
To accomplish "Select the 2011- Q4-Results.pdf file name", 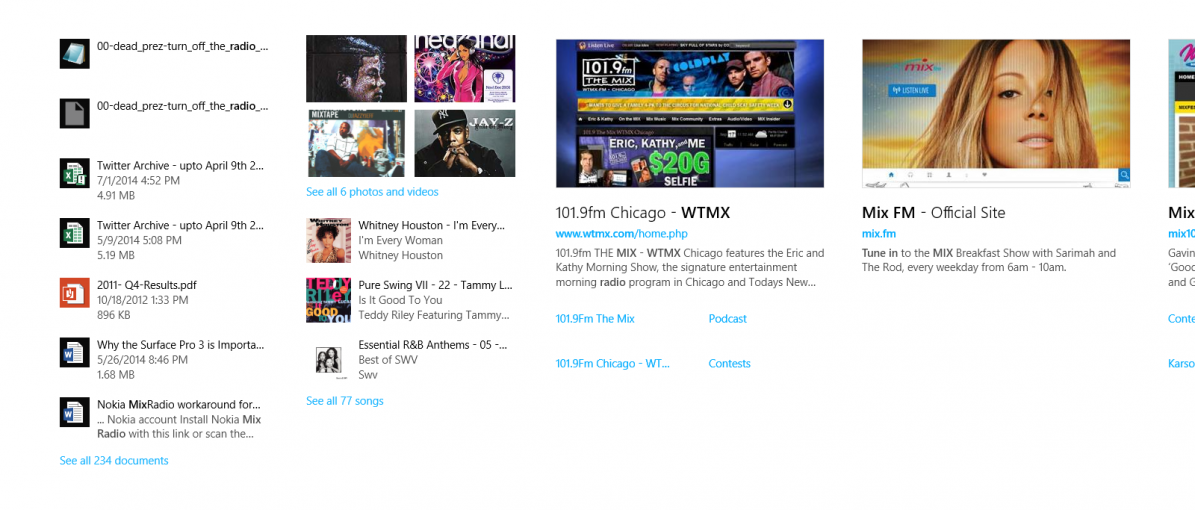I will pyautogui.click(x=146, y=285).
